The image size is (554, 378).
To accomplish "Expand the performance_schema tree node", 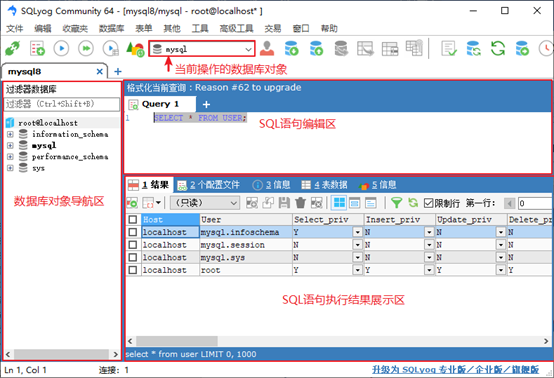I will tap(10, 156).
